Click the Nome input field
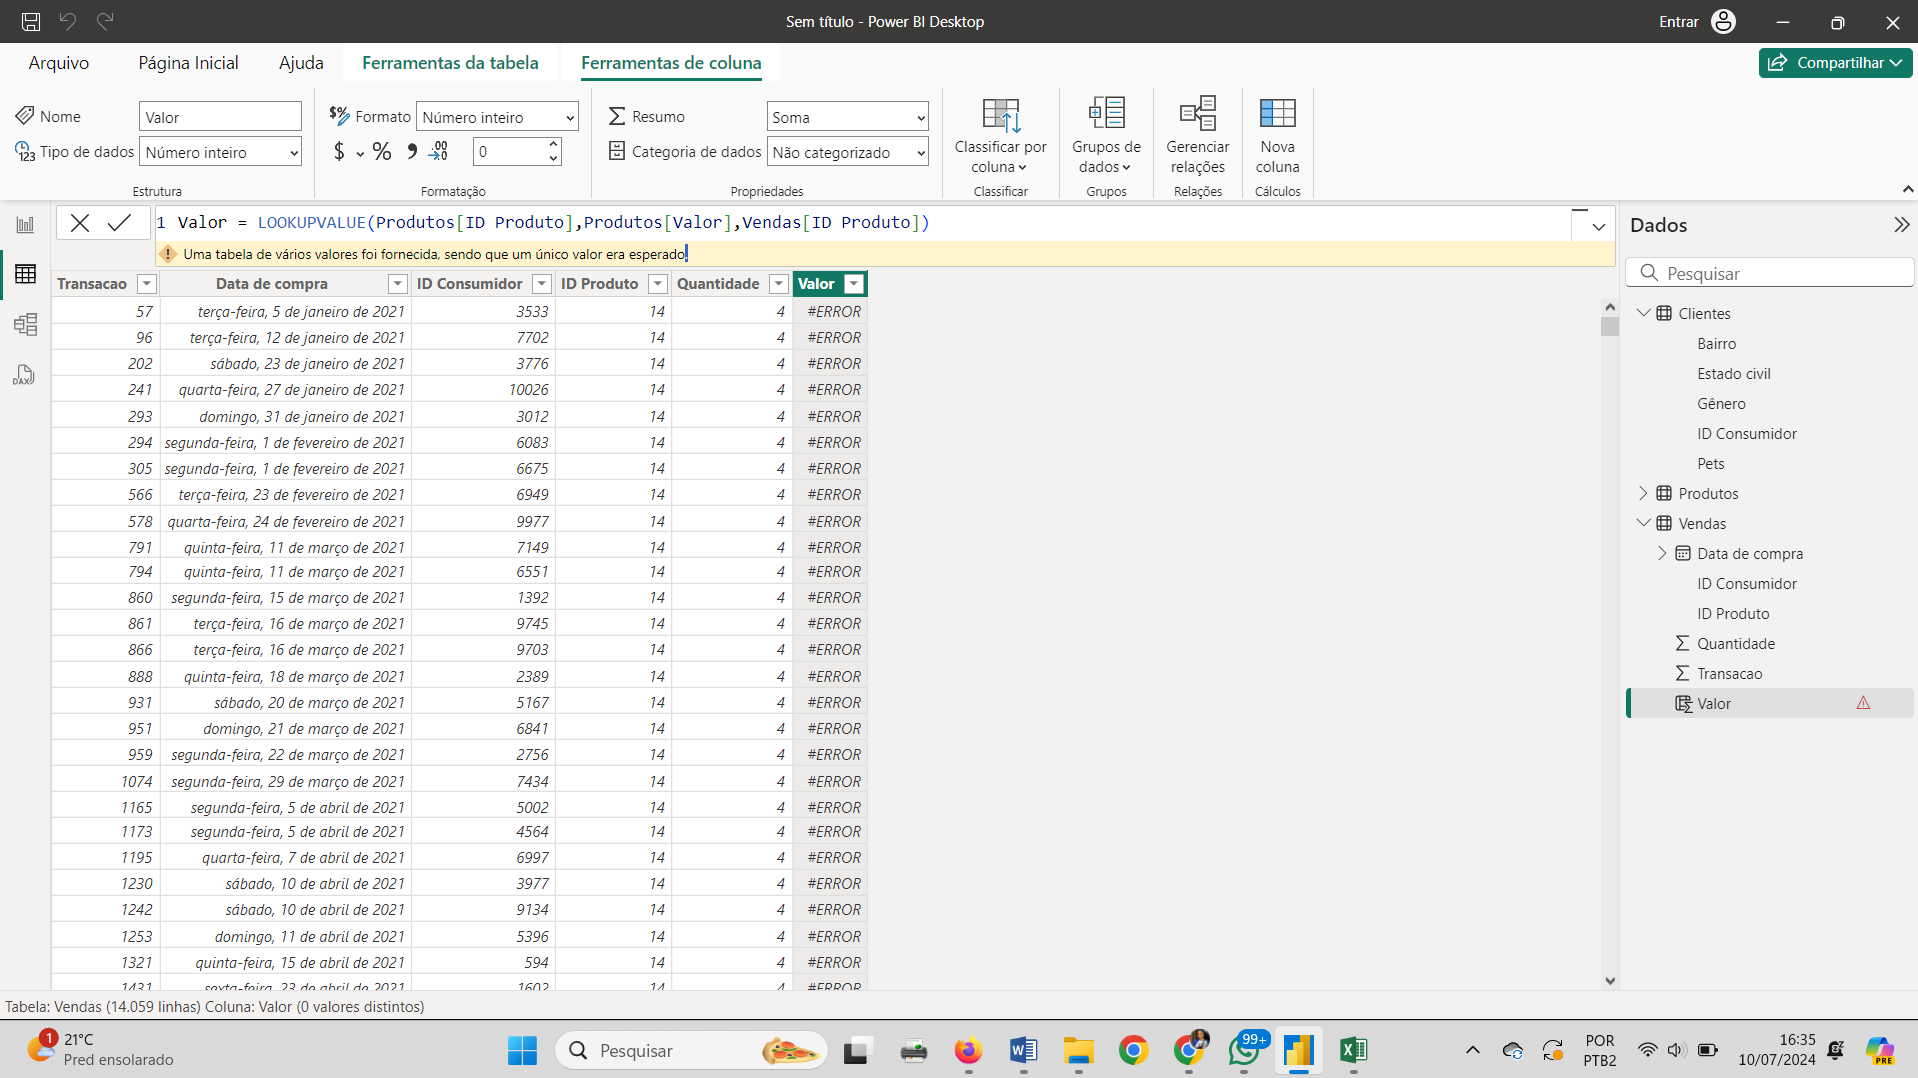 [220, 117]
